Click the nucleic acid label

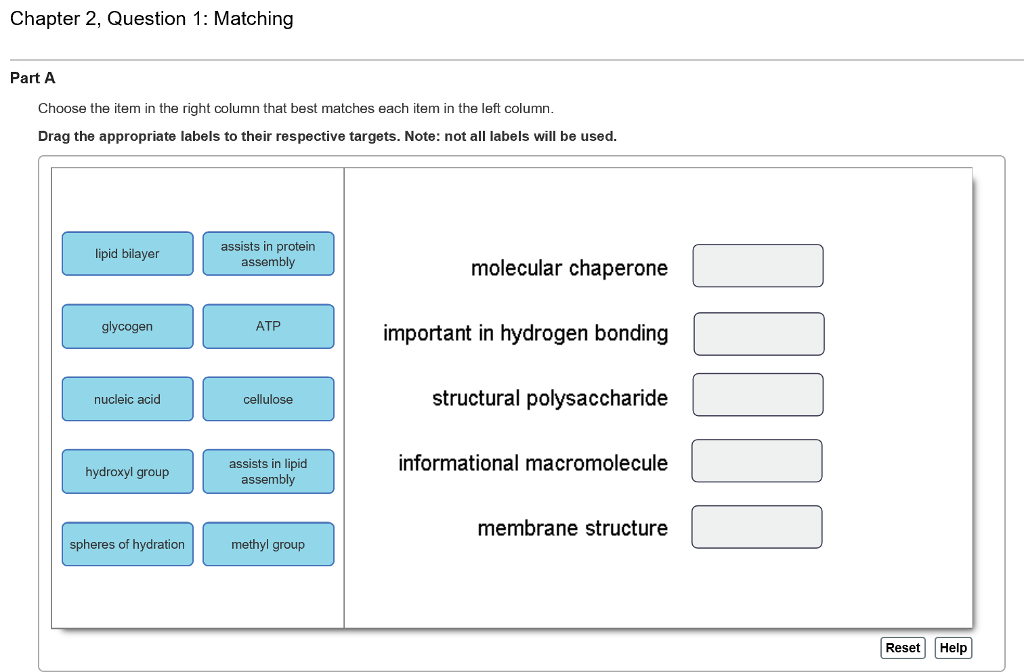127,398
